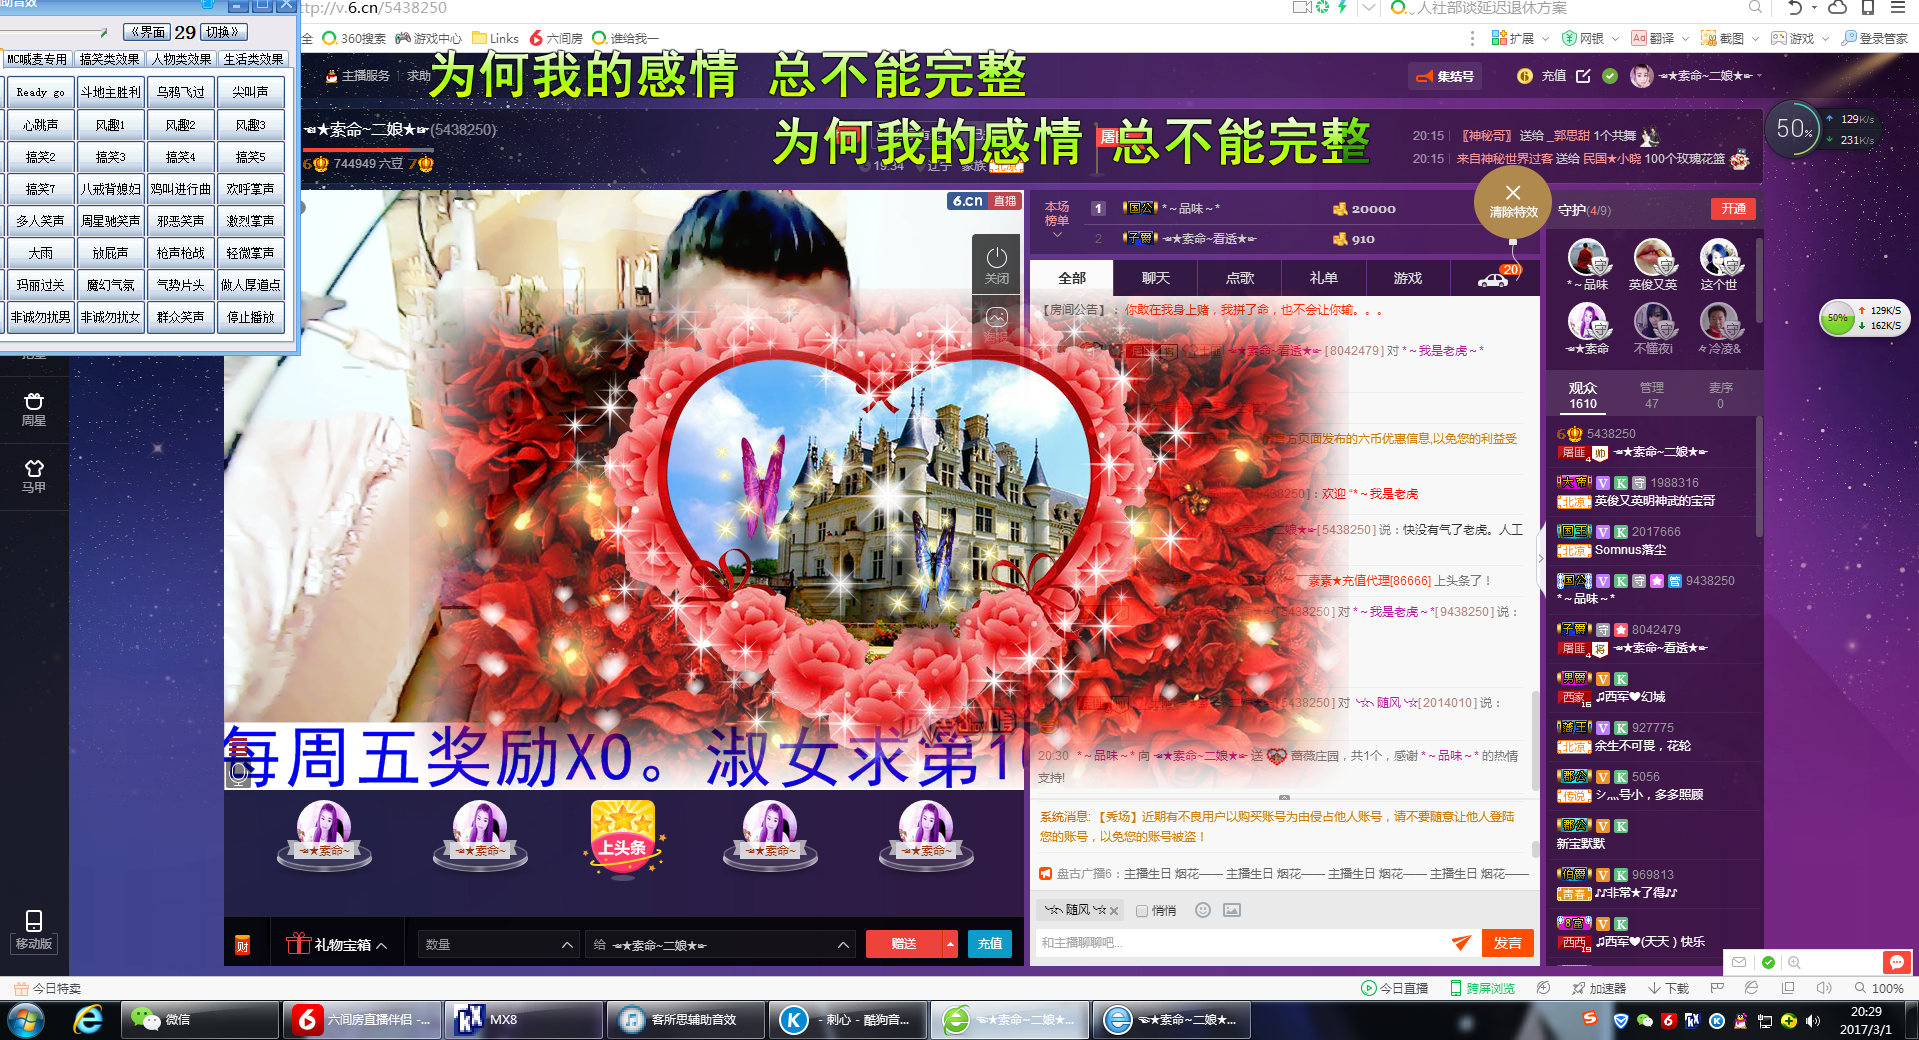
Task: Click the browser search magnifier icon
Action: click(1755, 8)
